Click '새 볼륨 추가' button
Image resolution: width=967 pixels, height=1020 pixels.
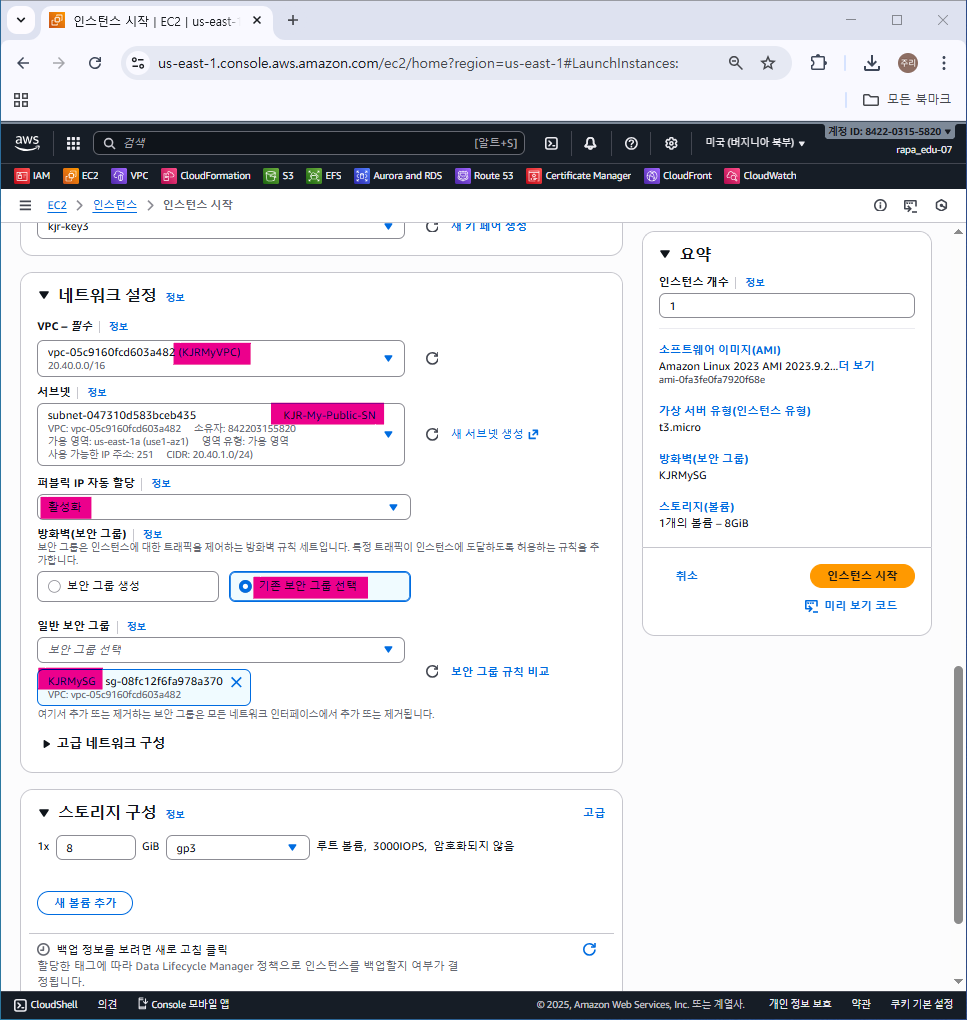coord(85,903)
